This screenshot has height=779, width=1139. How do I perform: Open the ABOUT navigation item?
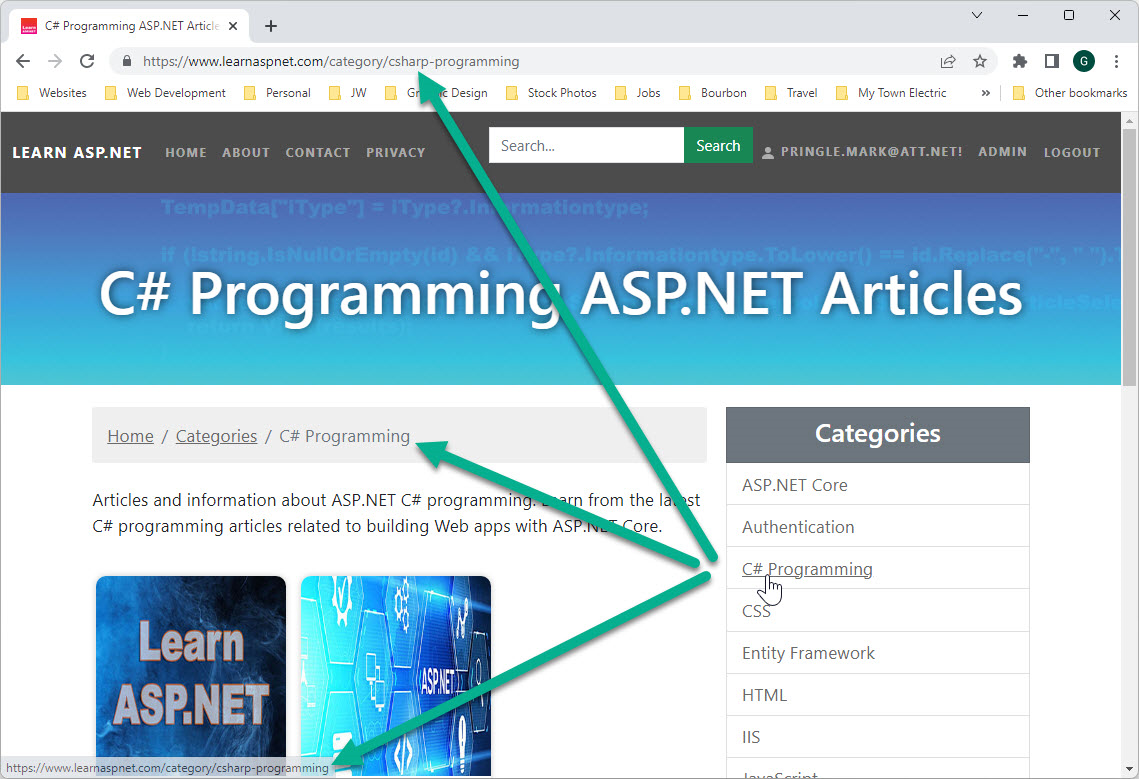(246, 153)
